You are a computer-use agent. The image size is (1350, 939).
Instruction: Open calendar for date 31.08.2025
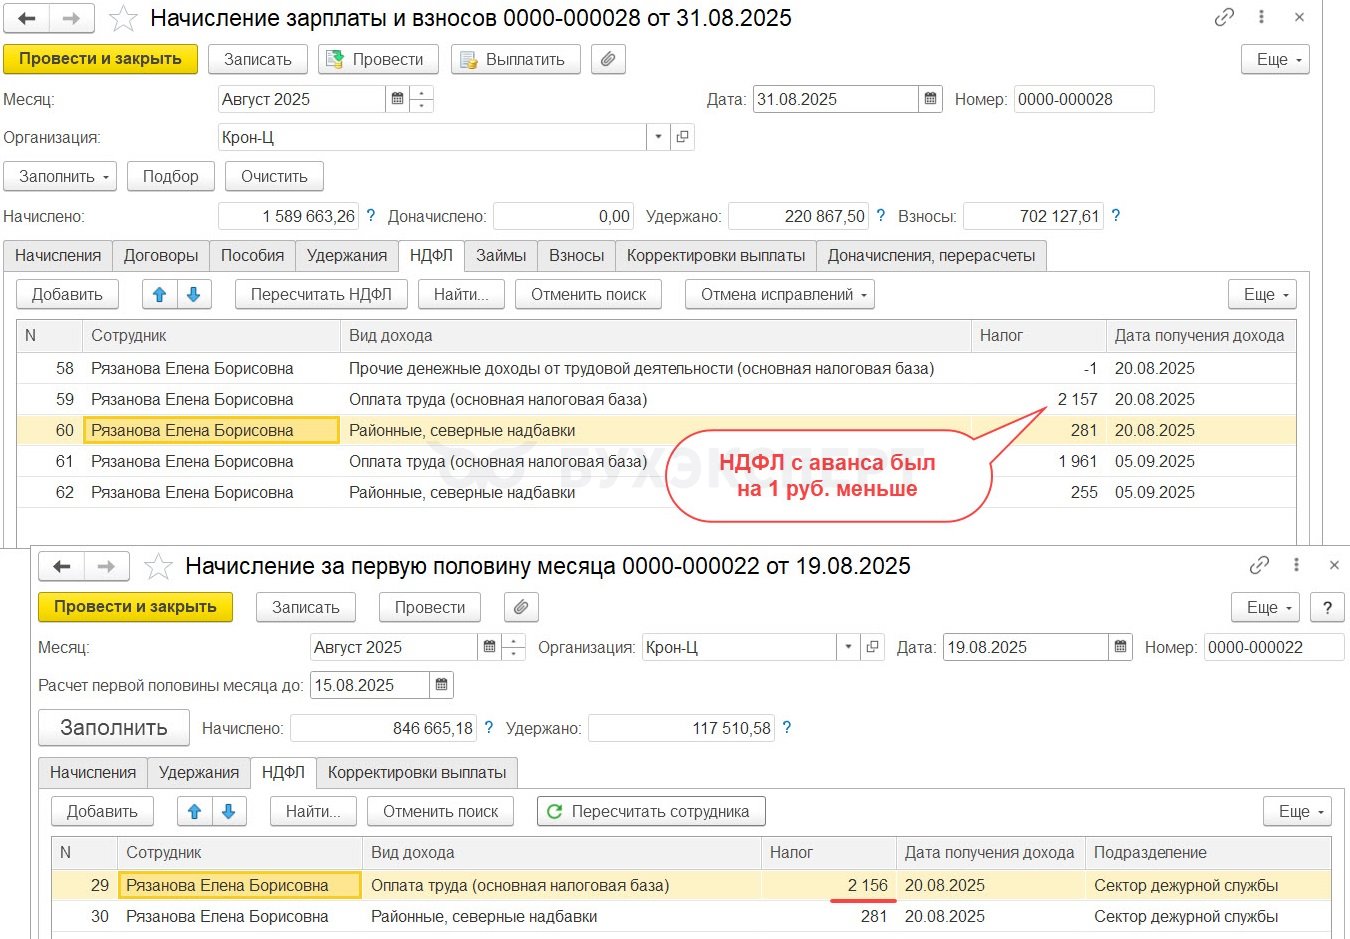931,99
